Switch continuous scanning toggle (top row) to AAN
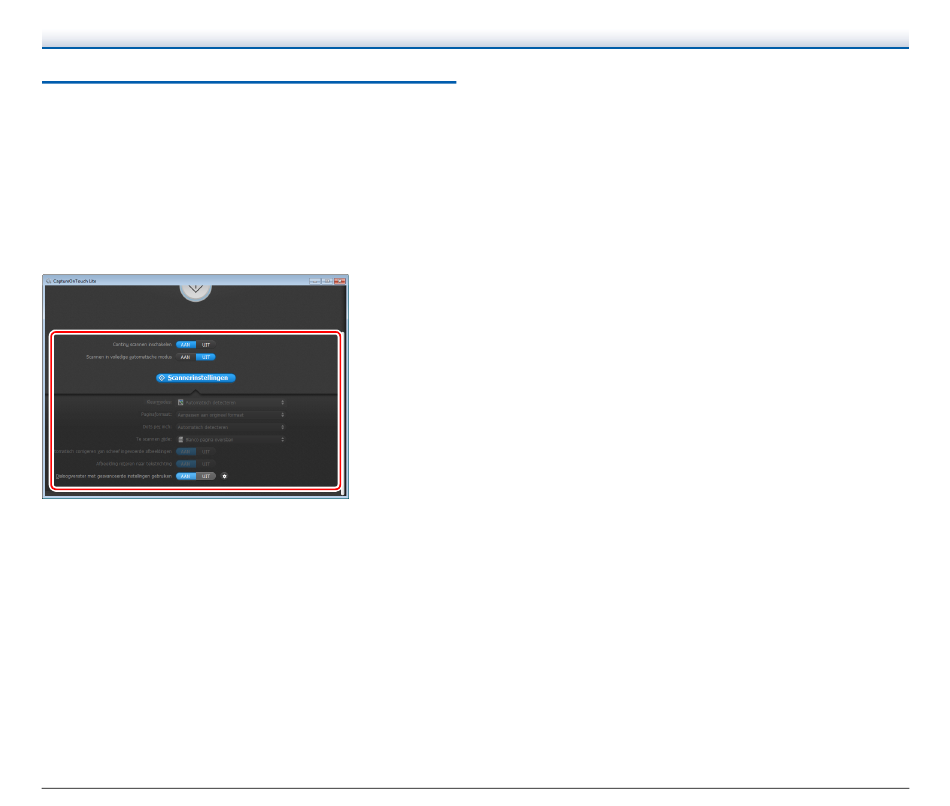This screenshot has height=806, width=950. pyautogui.click(x=185, y=345)
